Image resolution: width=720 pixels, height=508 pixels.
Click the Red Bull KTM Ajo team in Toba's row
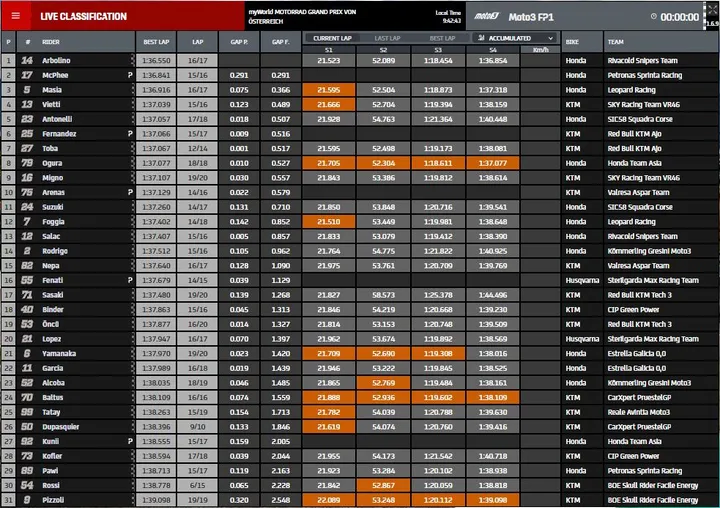click(634, 148)
